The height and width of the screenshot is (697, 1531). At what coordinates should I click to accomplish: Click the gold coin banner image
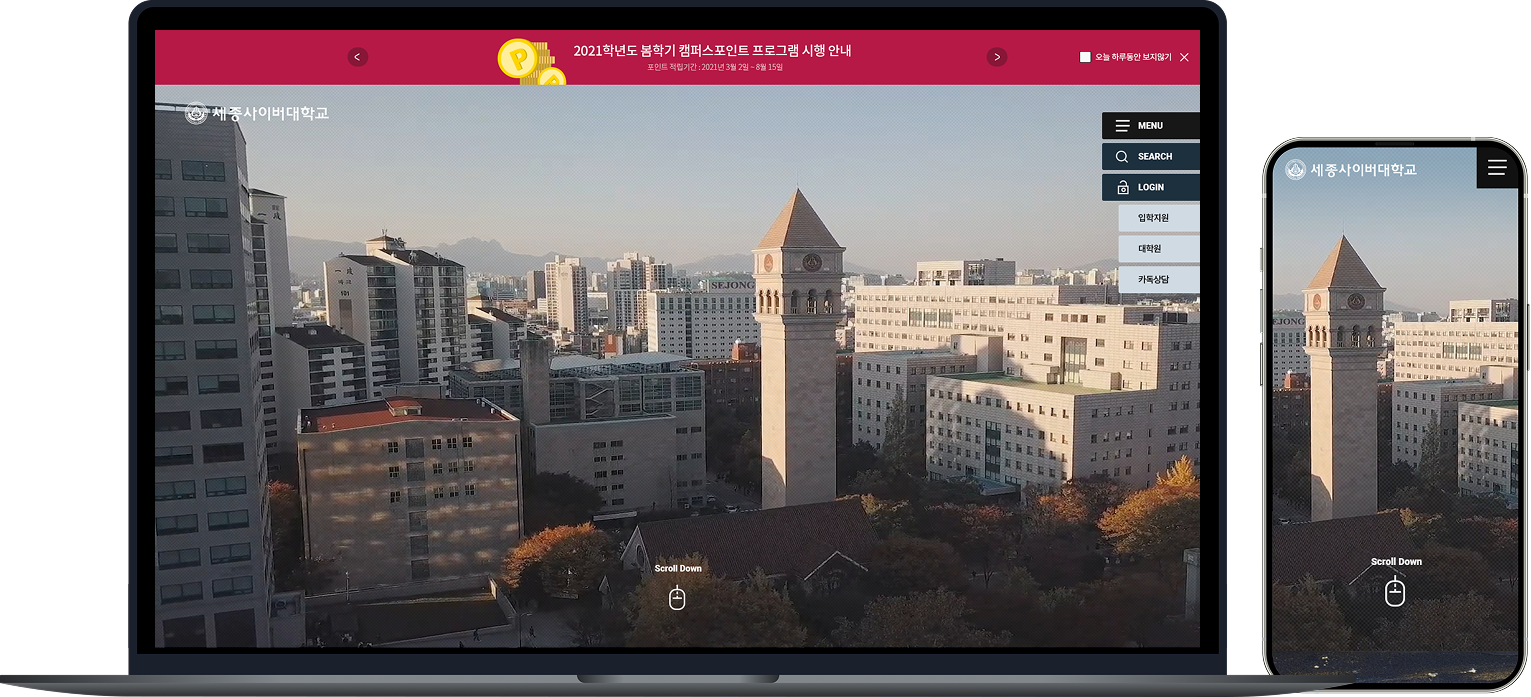click(x=531, y=62)
